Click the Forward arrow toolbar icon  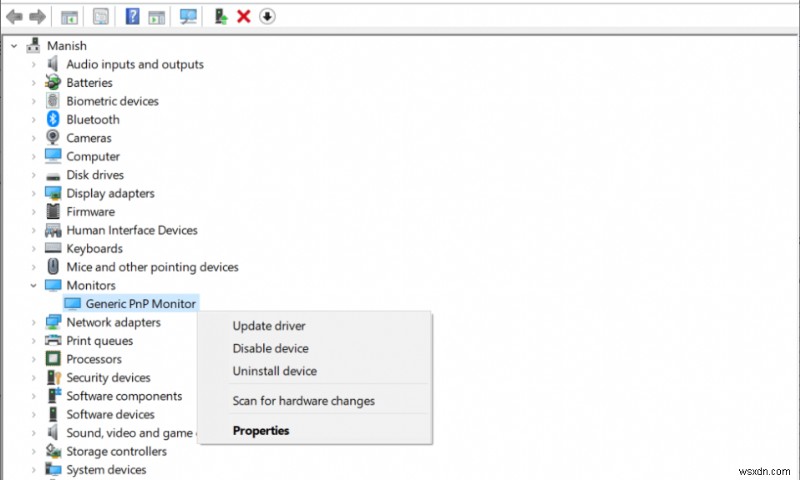[37, 17]
